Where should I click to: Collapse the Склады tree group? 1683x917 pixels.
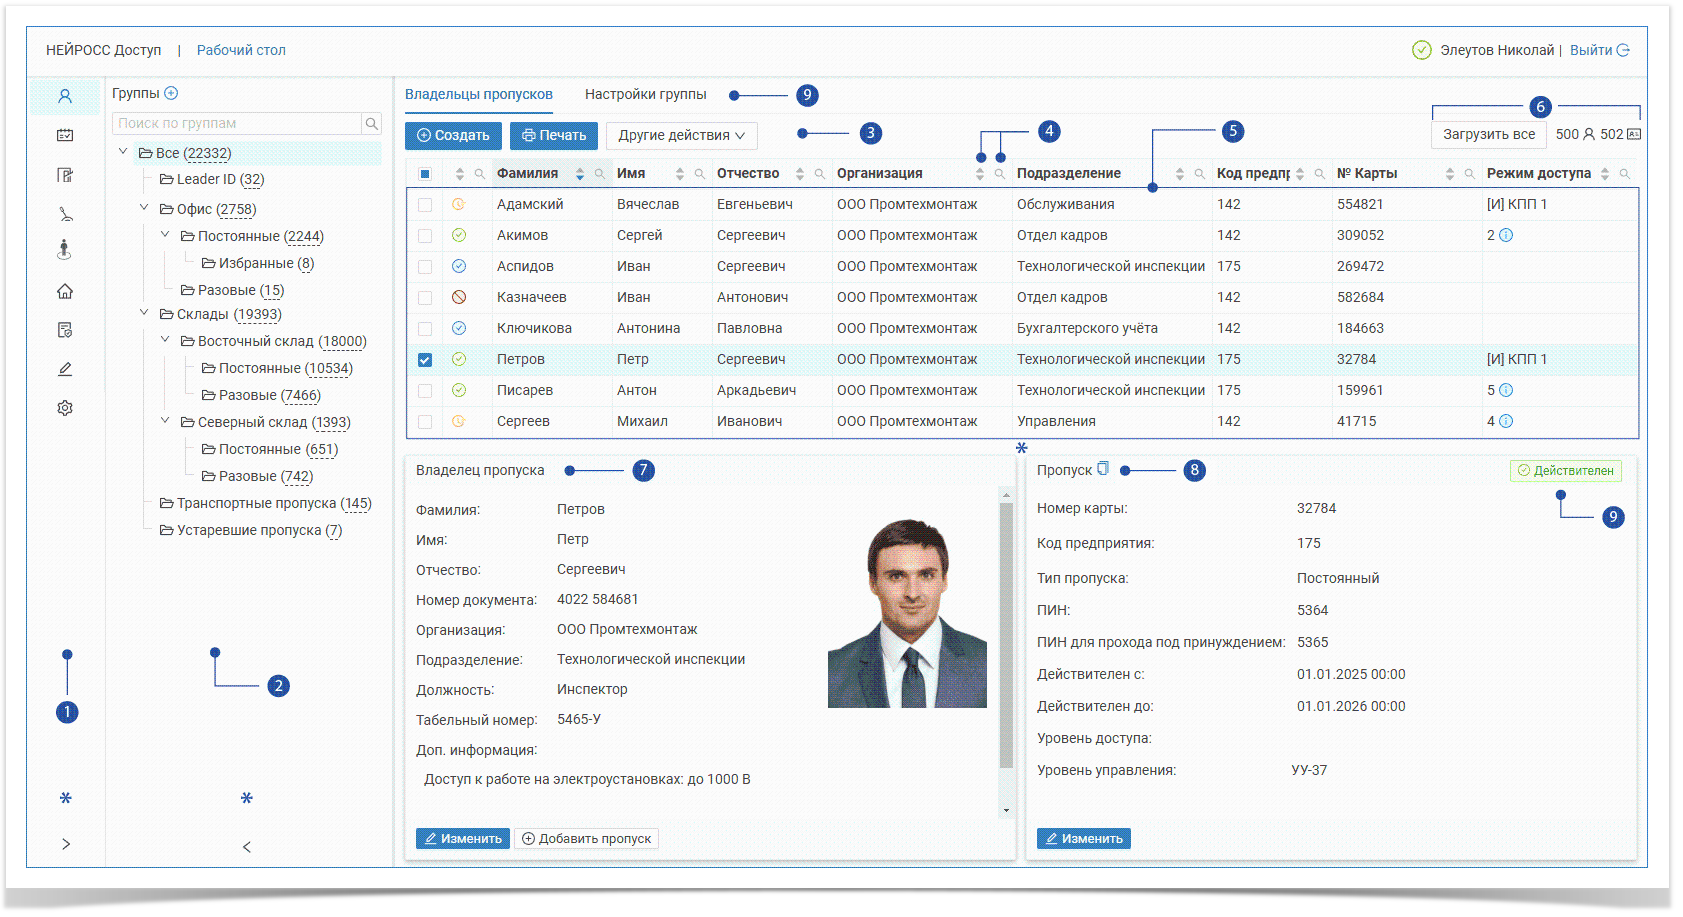[x=144, y=313]
